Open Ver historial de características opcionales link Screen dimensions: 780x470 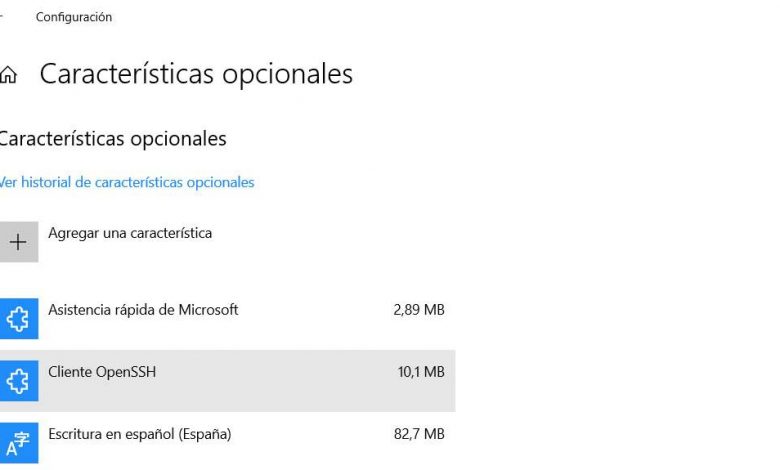[128, 183]
